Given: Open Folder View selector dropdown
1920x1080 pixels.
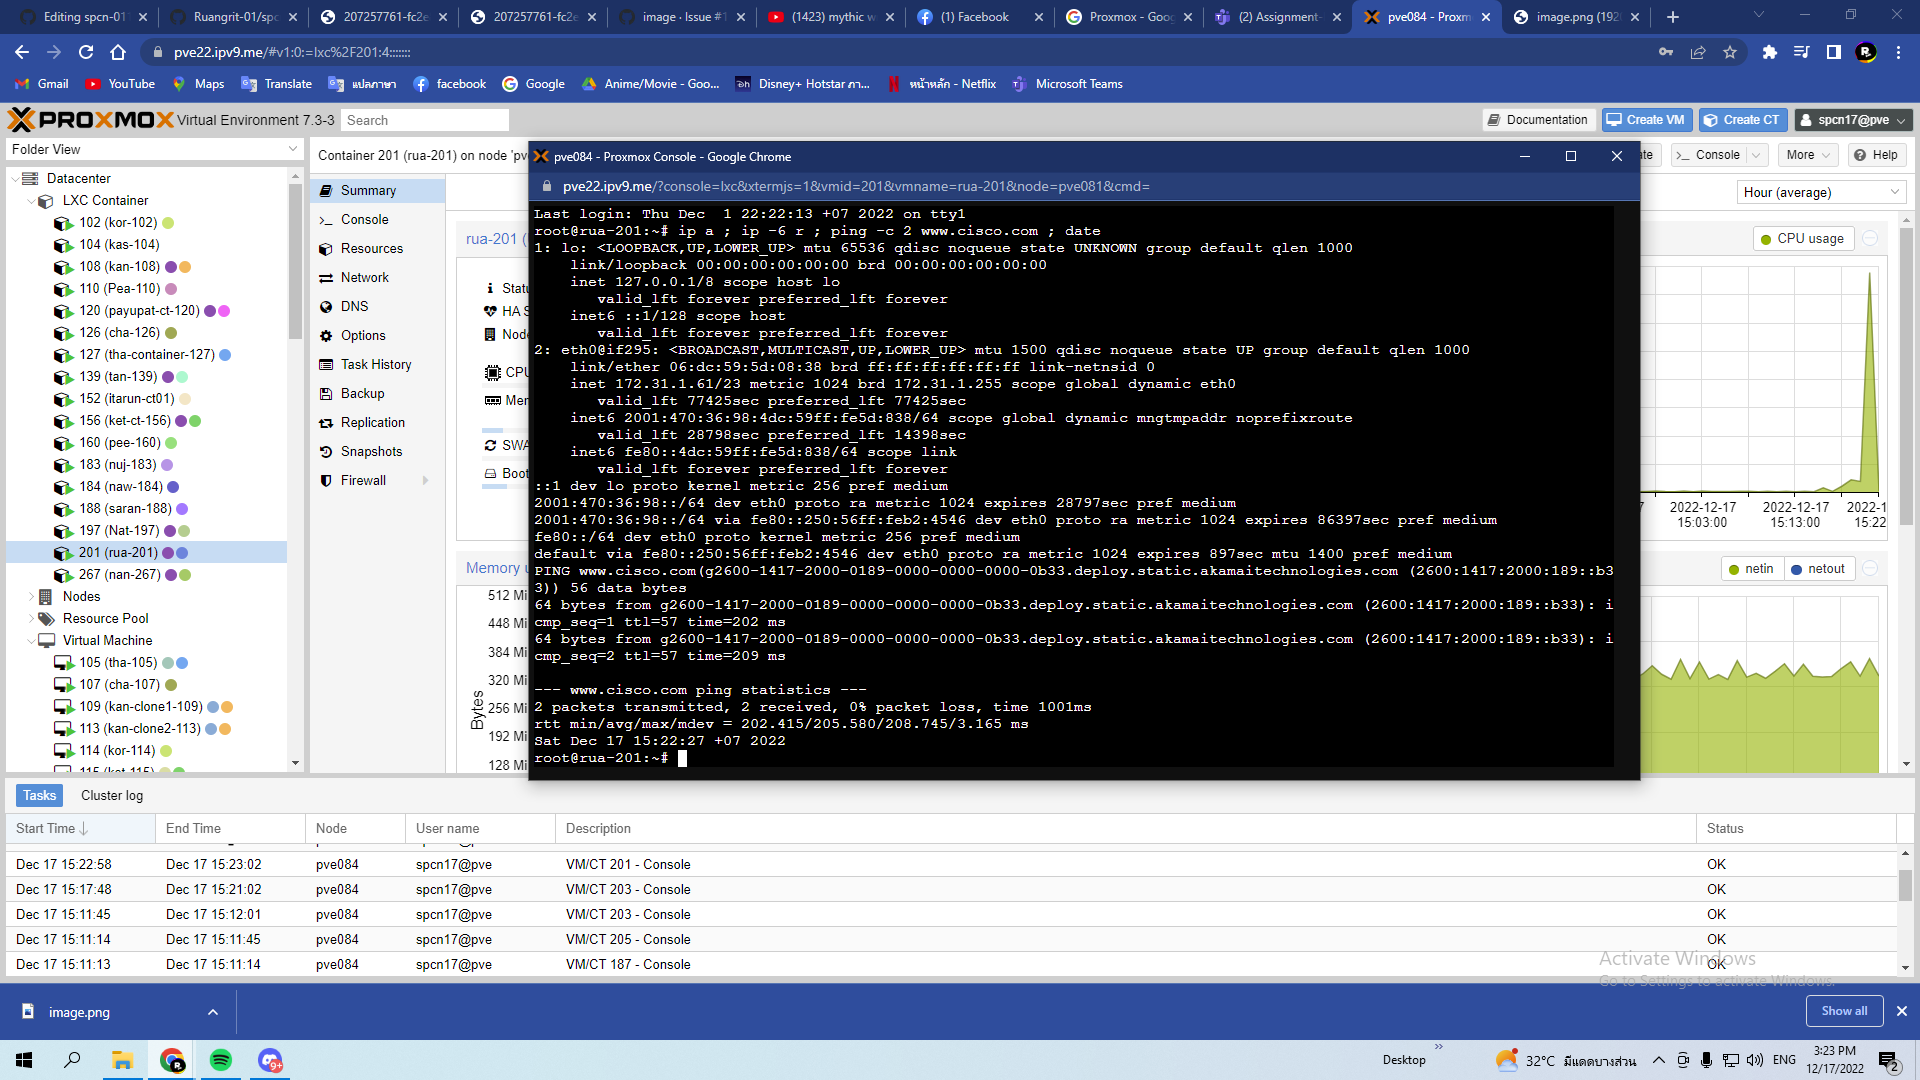Looking at the screenshot, I should click(x=154, y=149).
